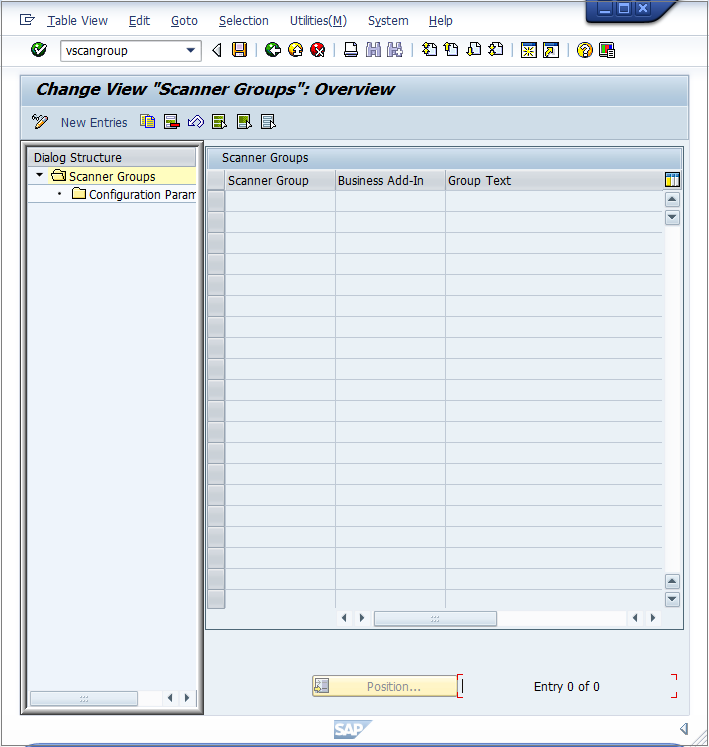The height and width of the screenshot is (747, 709).
Task: Click the Undo Change icon
Action: click(x=196, y=122)
